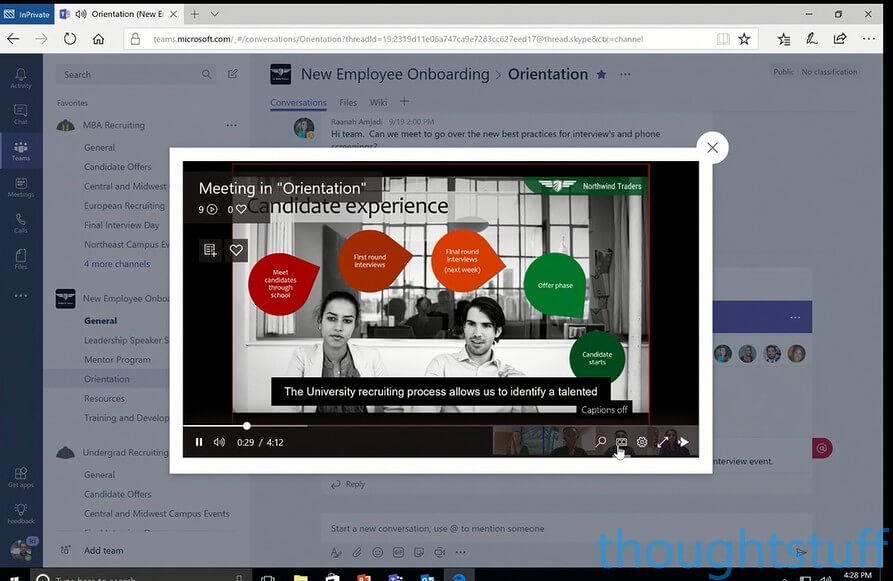This screenshot has width=893, height=581.
Task: Switch to the Files tab in the channel
Action: pyautogui.click(x=348, y=103)
